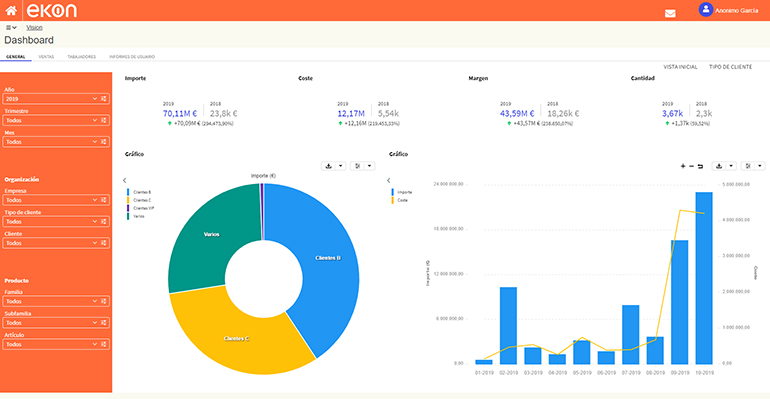
Task: Click the ekon logo
Action: point(52,10)
